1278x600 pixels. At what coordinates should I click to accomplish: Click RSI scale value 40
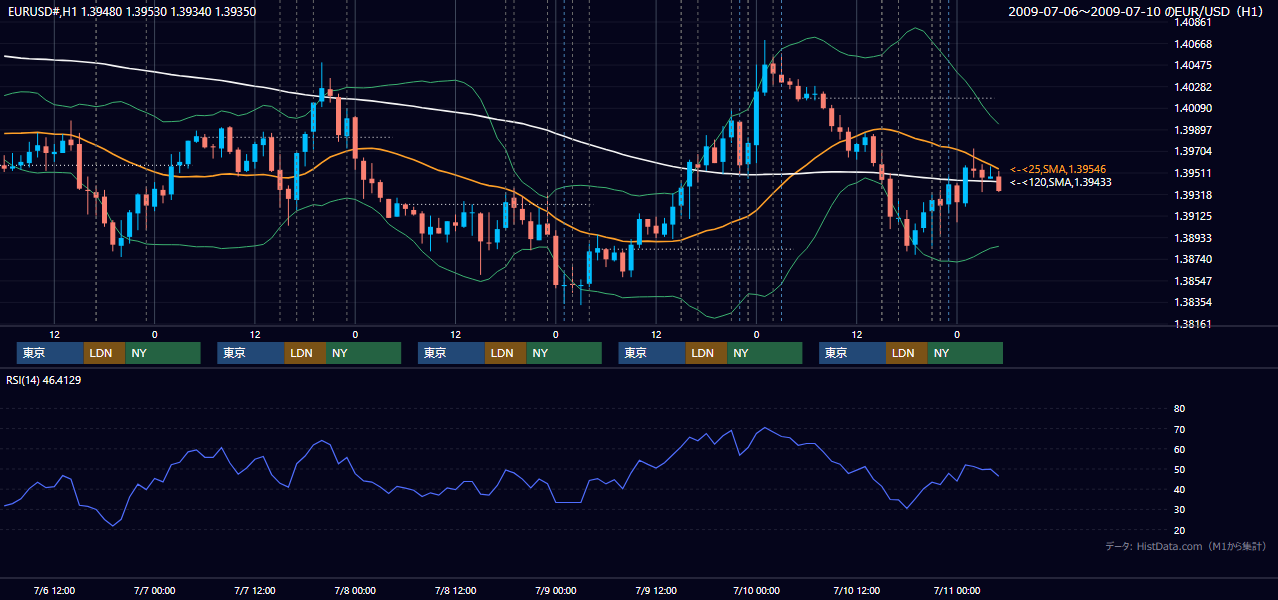(x=1179, y=489)
